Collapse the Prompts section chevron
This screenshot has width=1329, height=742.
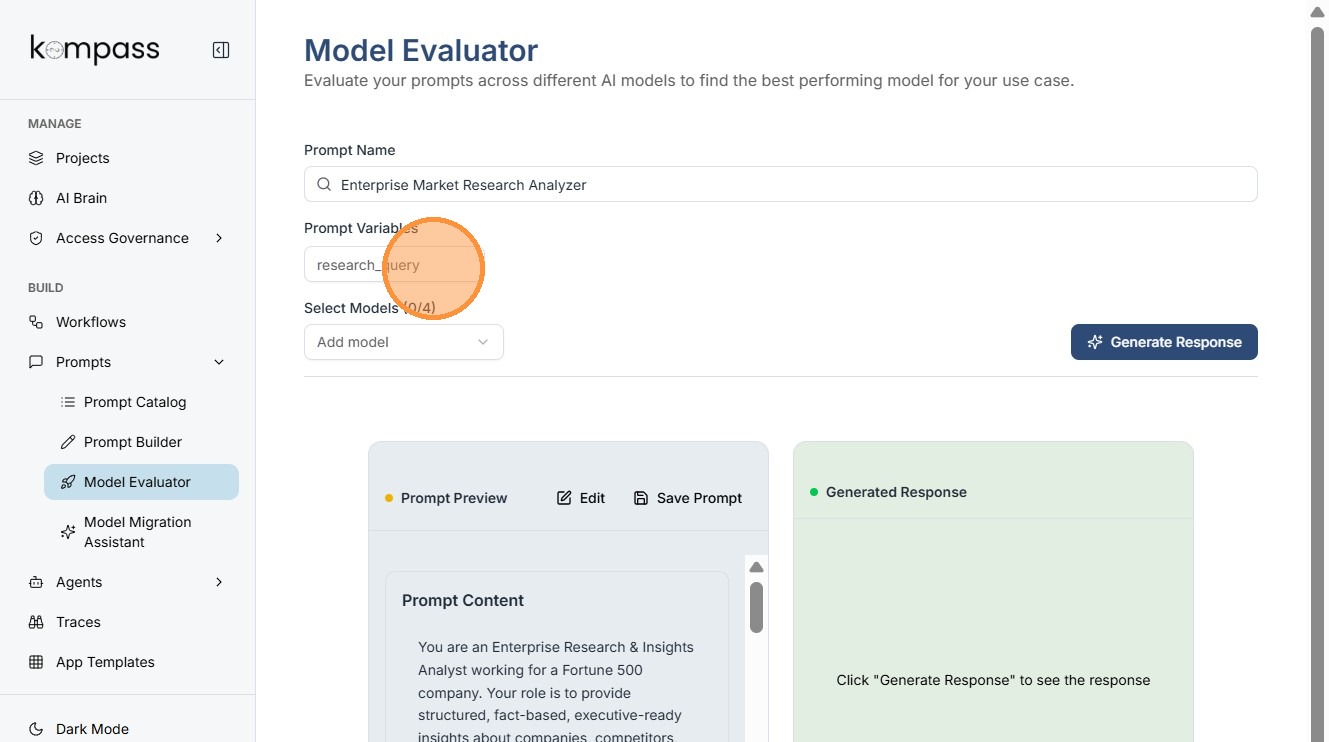pos(219,362)
